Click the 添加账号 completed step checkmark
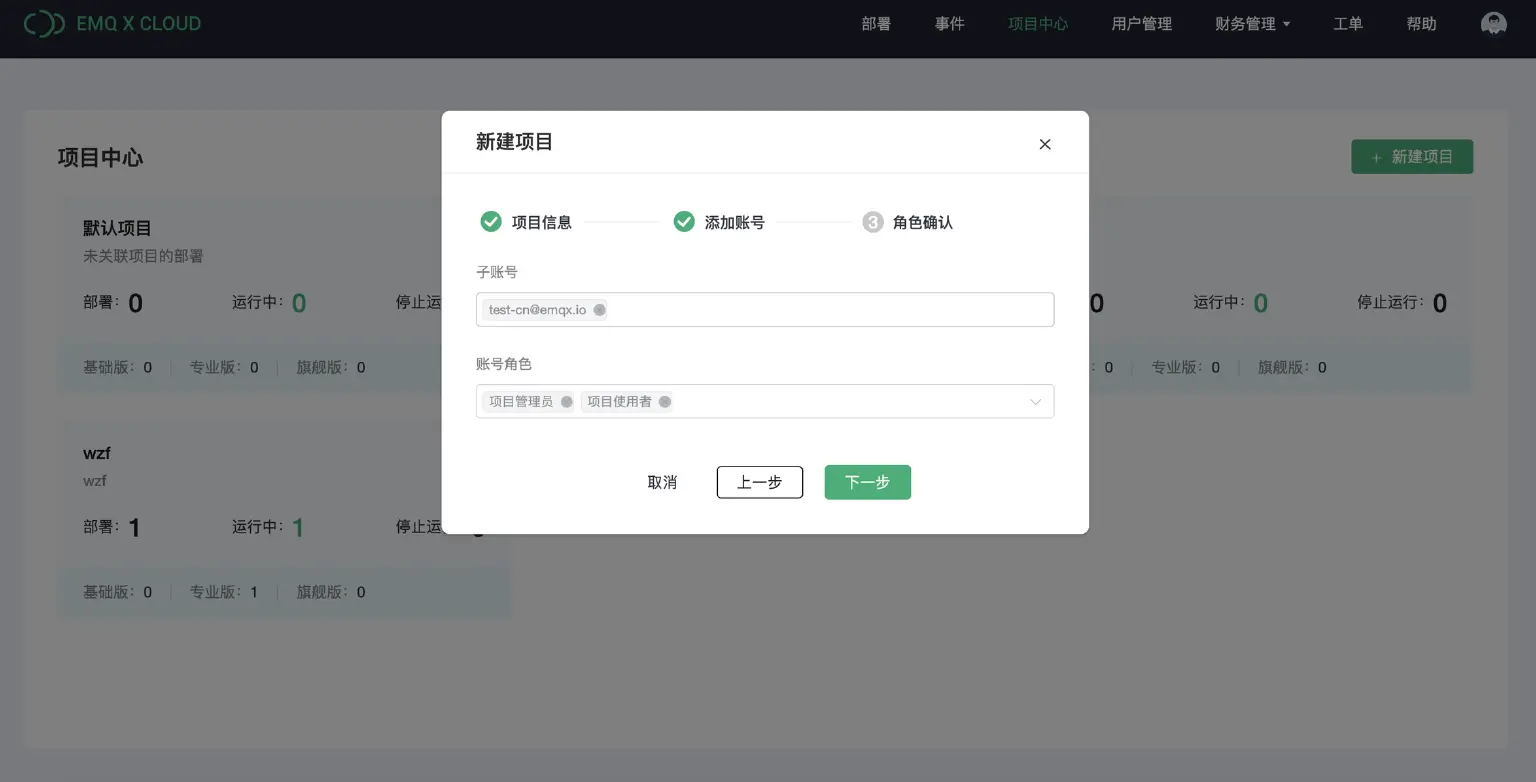The width and height of the screenshot is (1536, 782). point(684,221)
